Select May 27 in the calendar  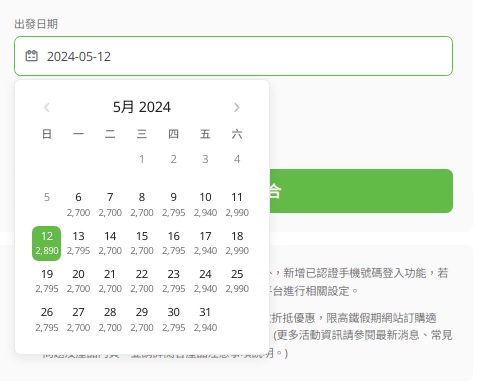click(x=78, y=319)
